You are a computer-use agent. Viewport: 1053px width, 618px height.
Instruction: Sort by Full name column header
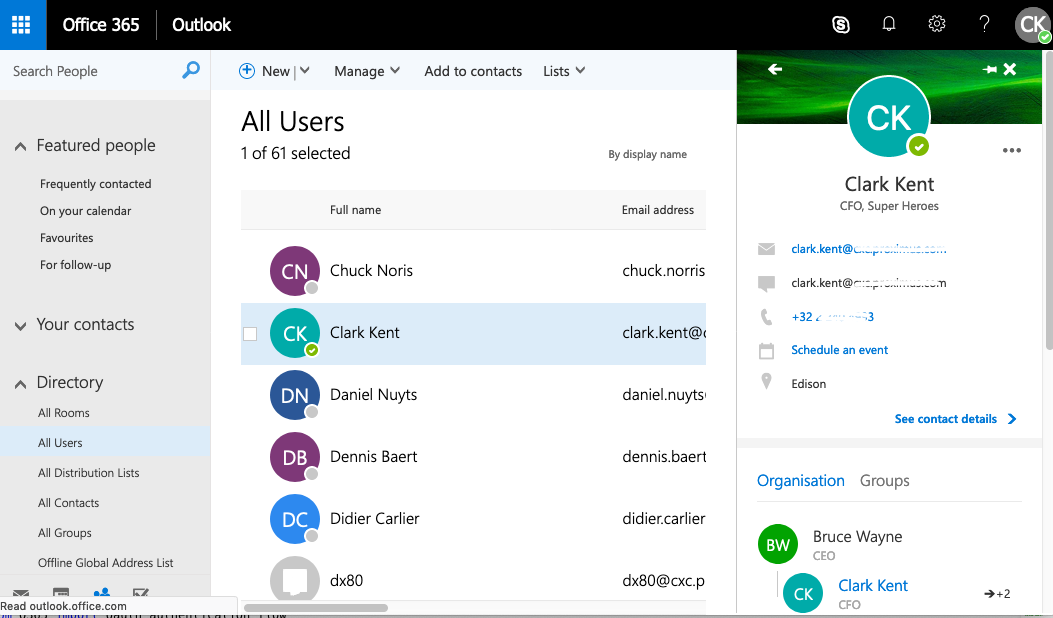[355, 210]
